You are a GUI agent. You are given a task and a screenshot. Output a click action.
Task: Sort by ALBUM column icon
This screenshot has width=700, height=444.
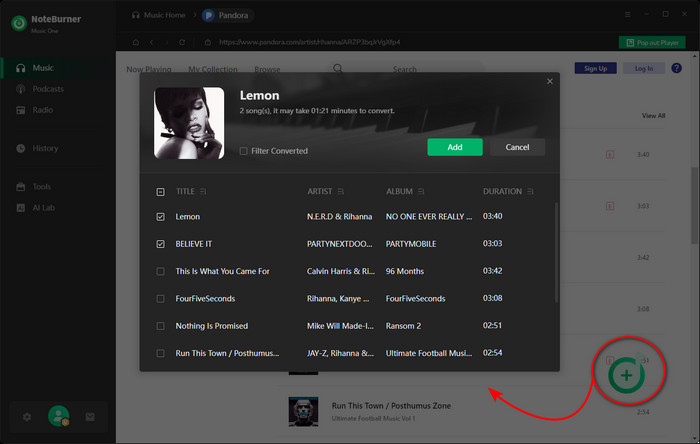[x=421, y=191]
